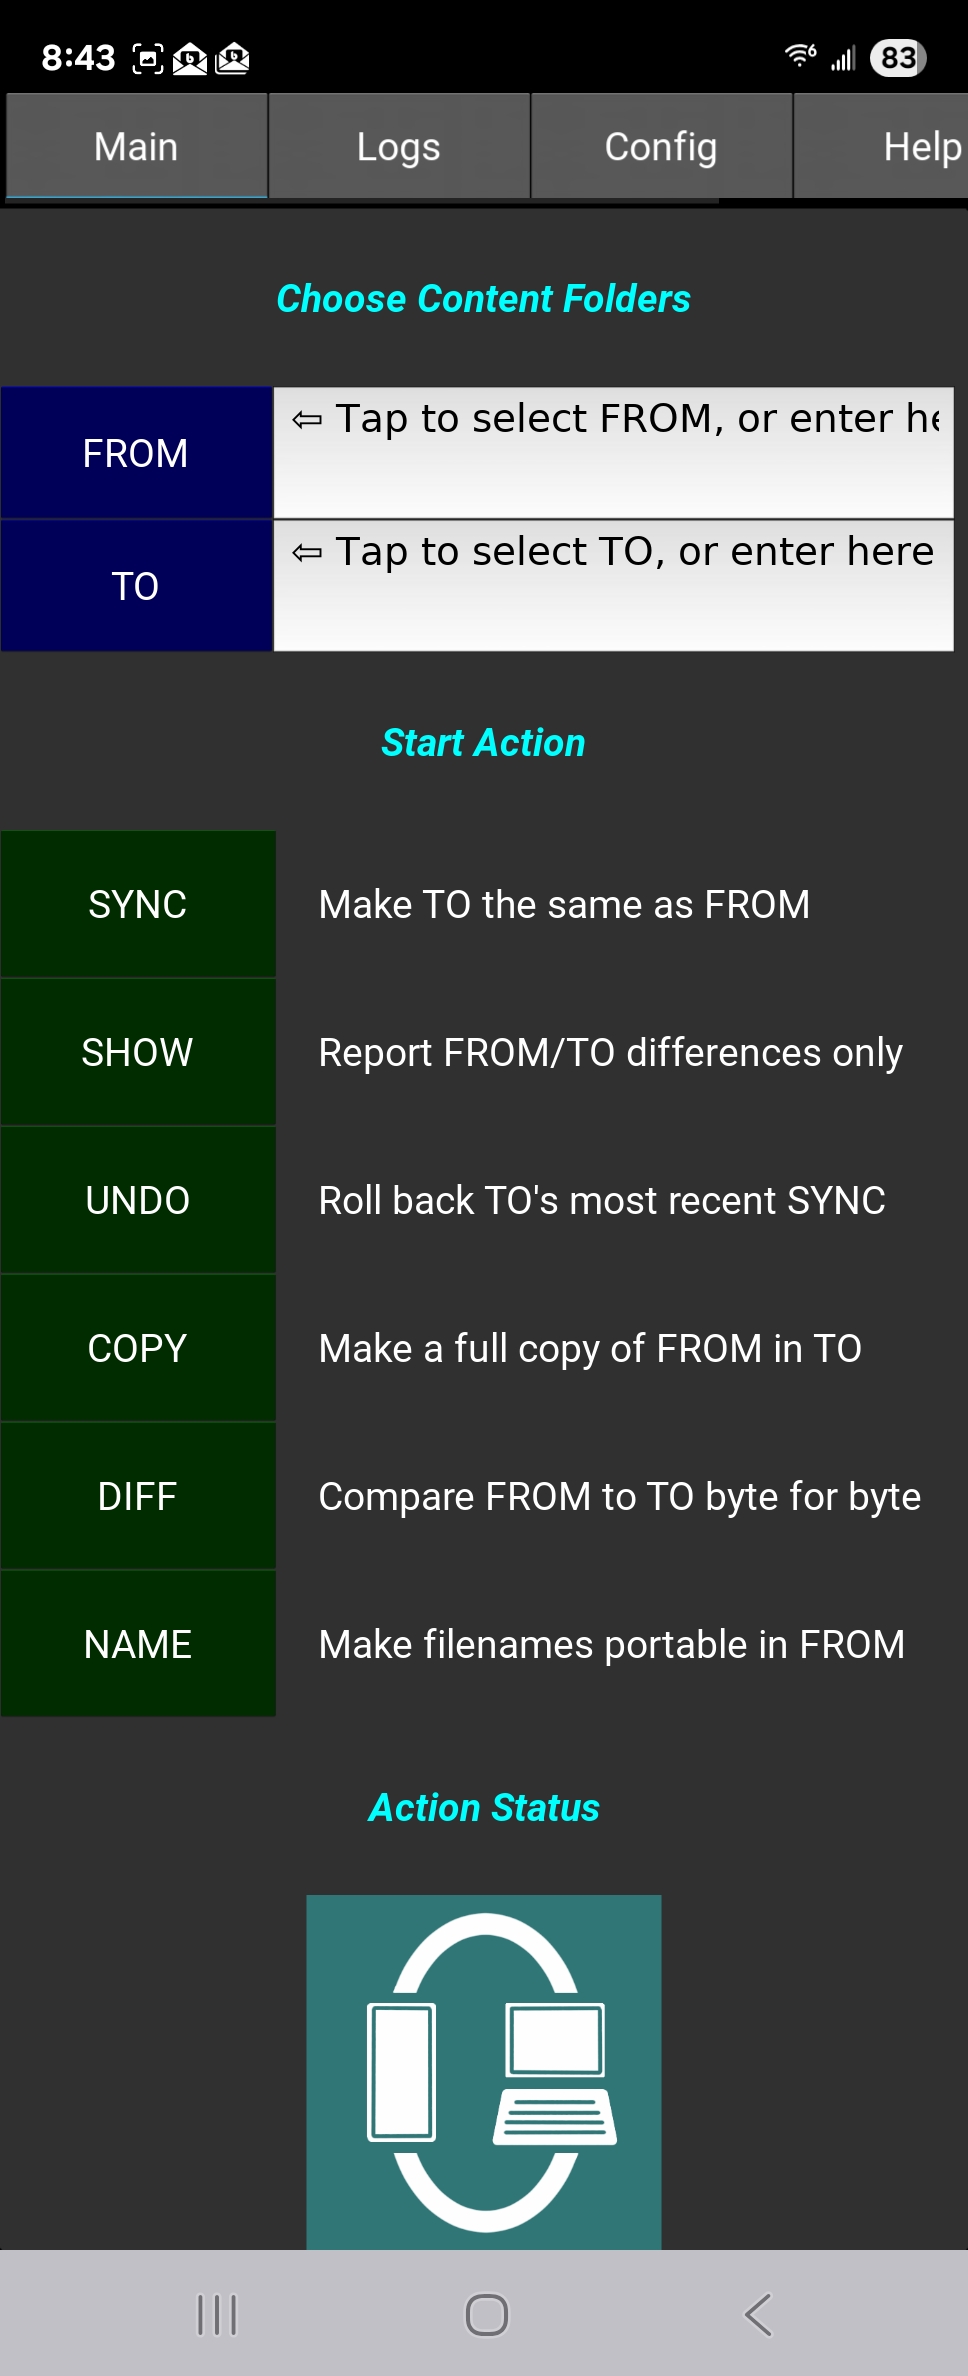Viewport: 968px width, 2376px height.
Task: Switch to the Main tab
Action: coord(136,147)
